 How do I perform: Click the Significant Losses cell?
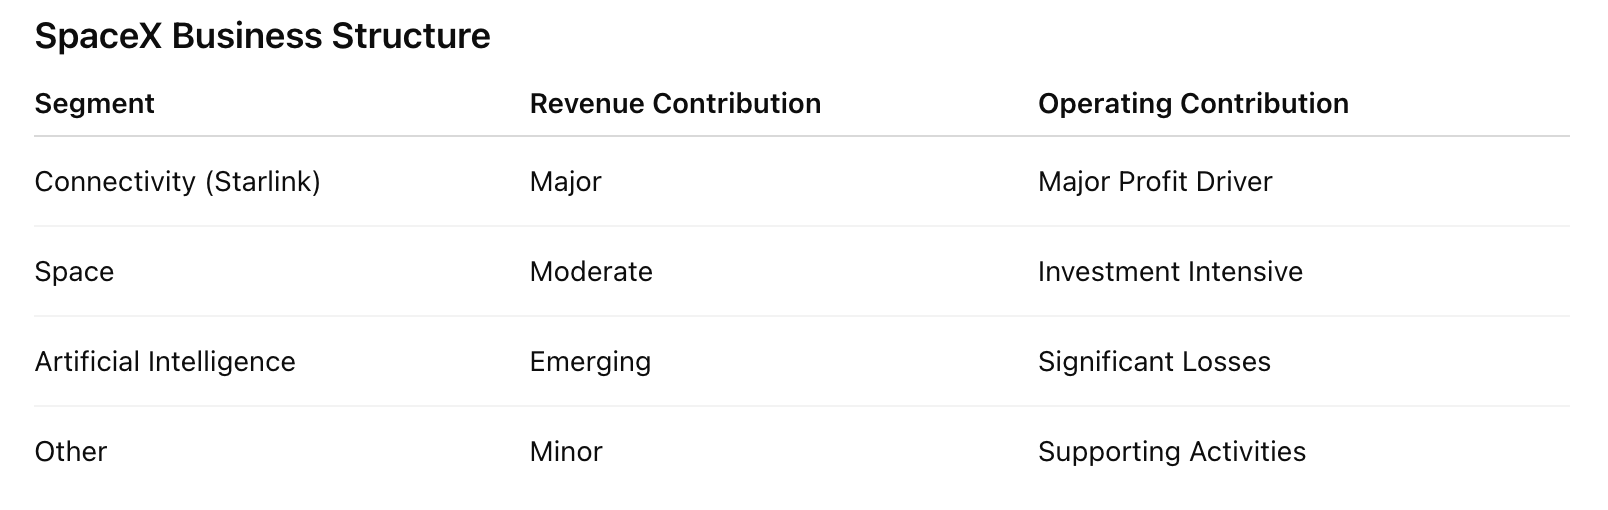click(x=1154, y=362)
